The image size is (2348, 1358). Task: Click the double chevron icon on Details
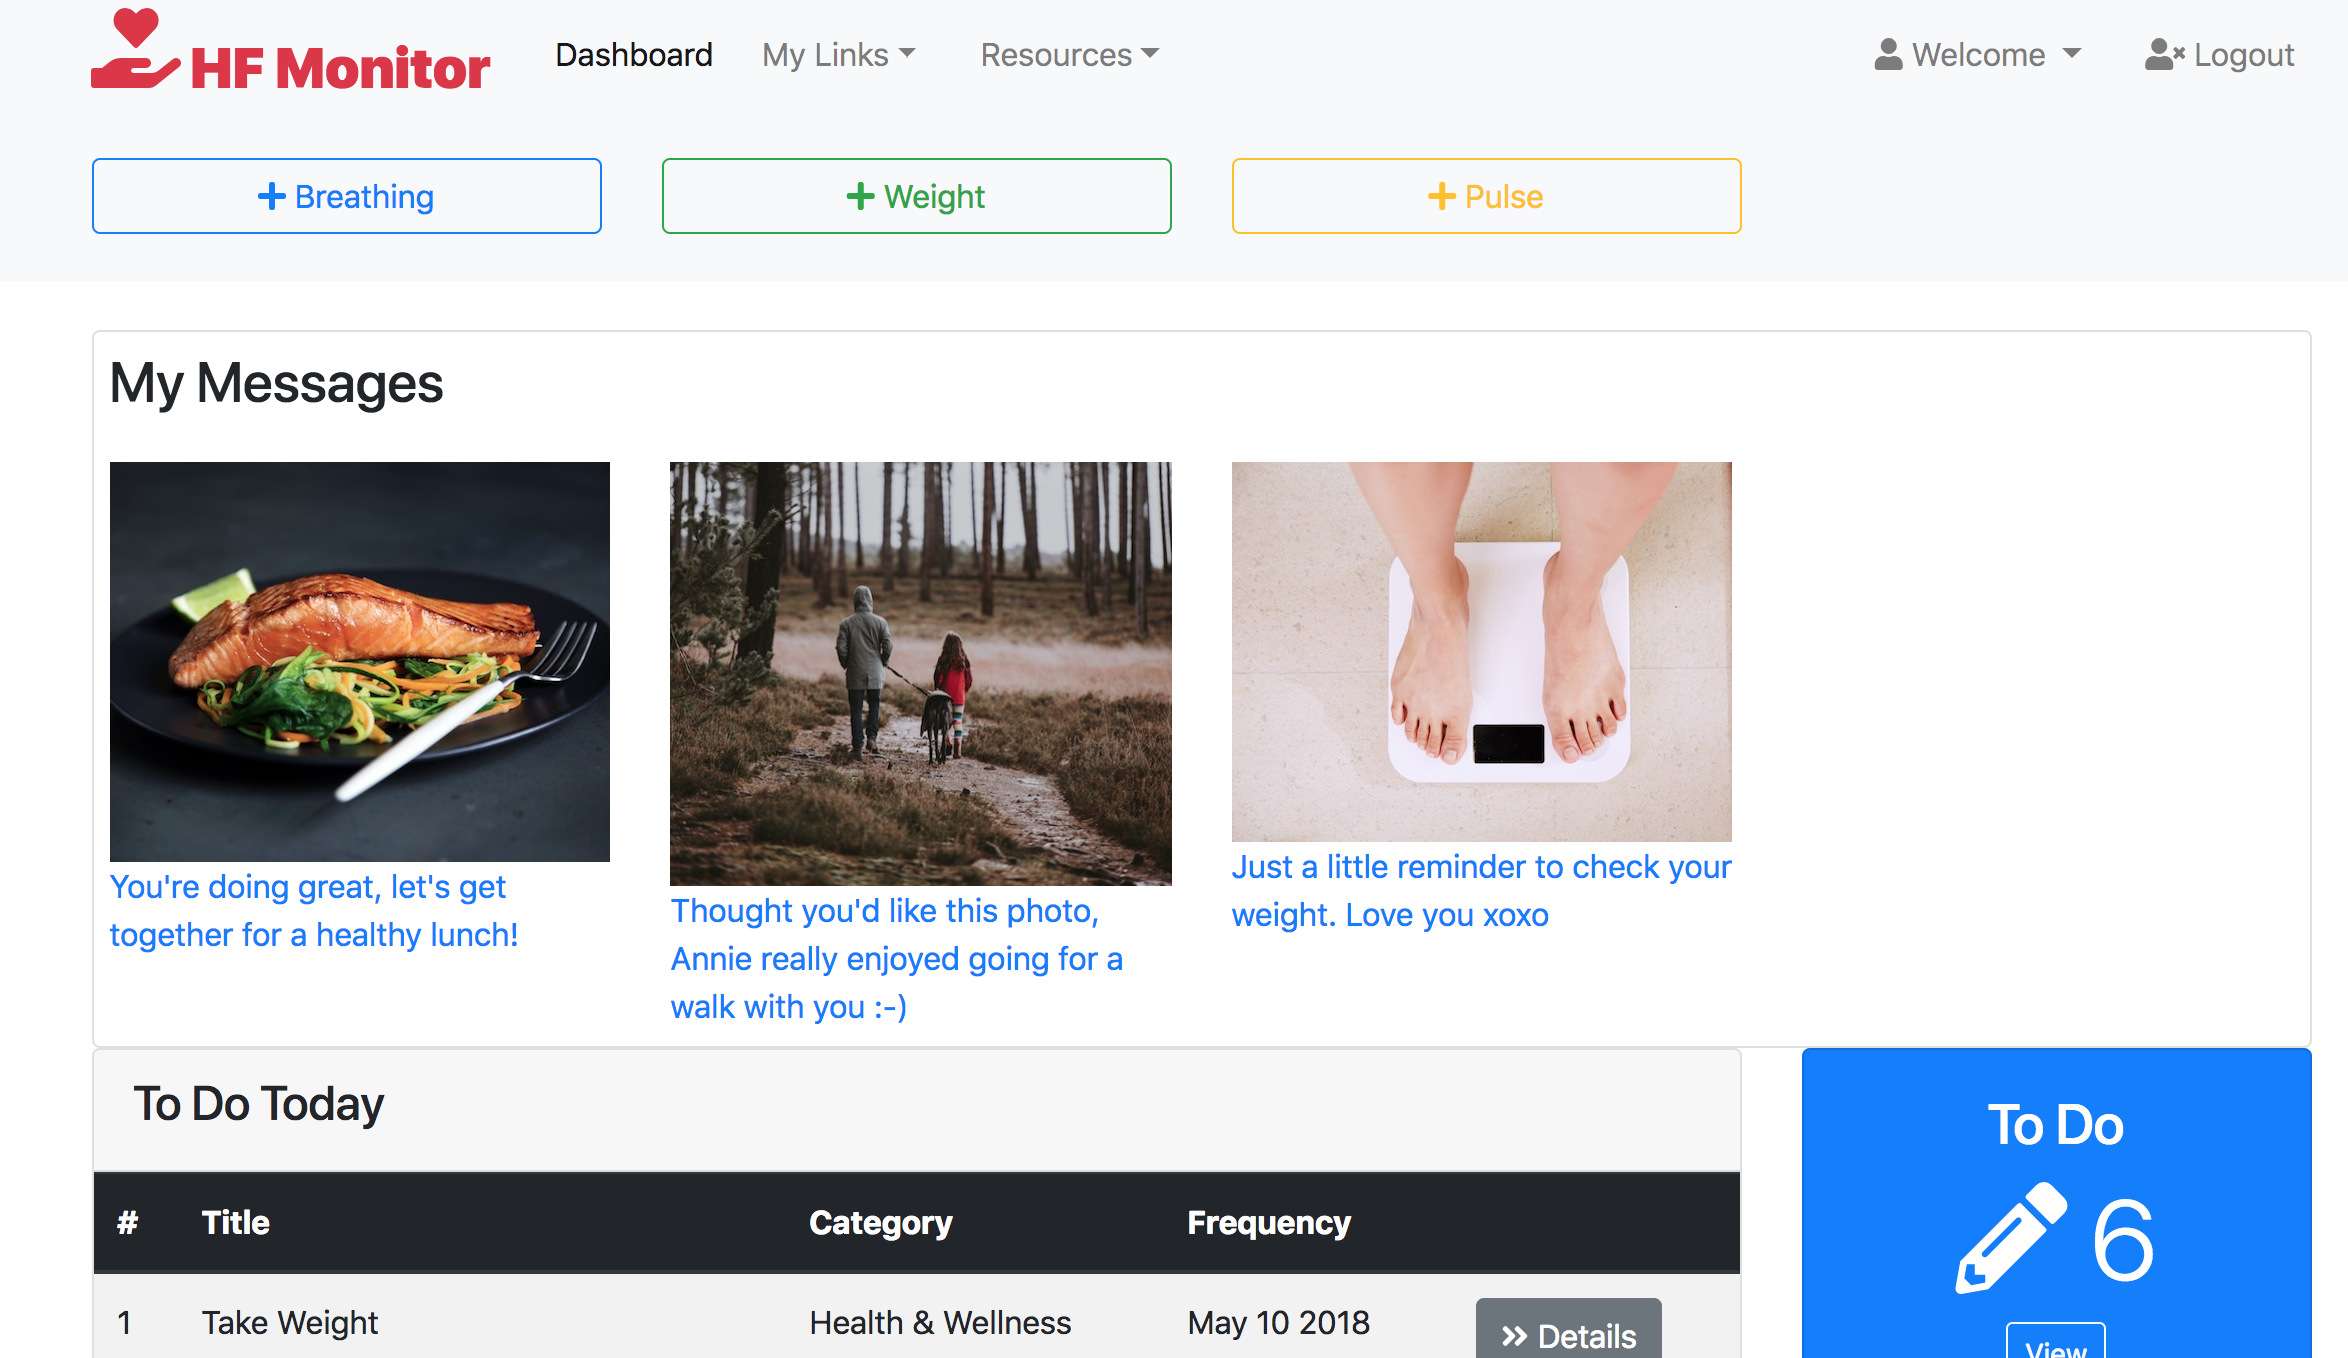pyautogui.click(x=1514, y=1336)
